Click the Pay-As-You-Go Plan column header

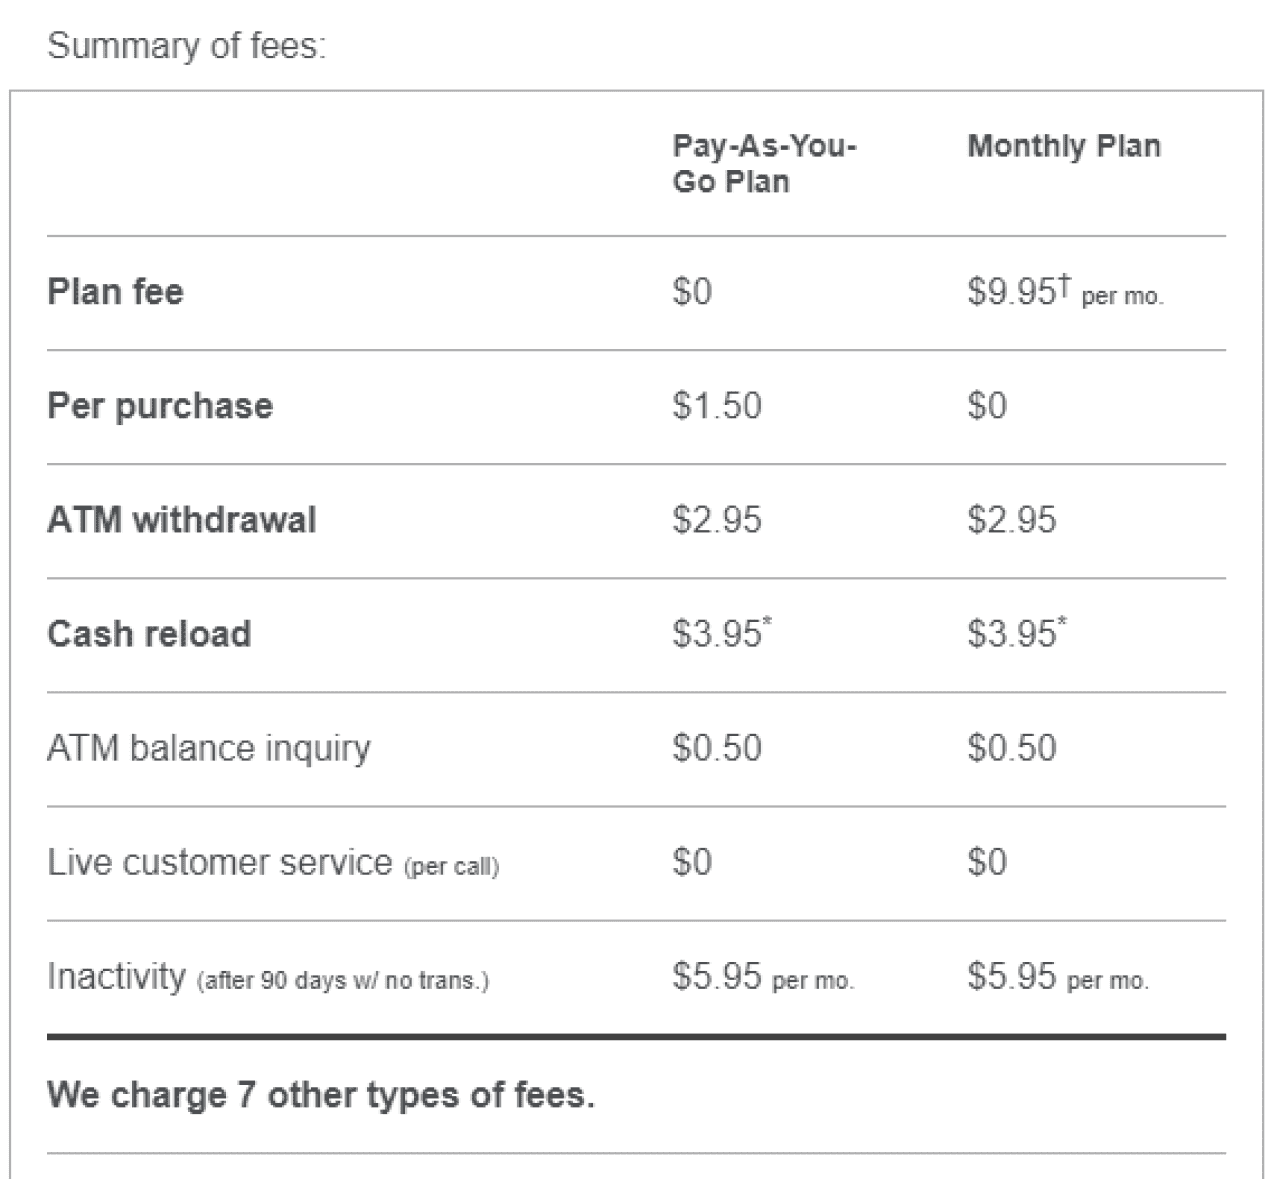click(764, 163)
